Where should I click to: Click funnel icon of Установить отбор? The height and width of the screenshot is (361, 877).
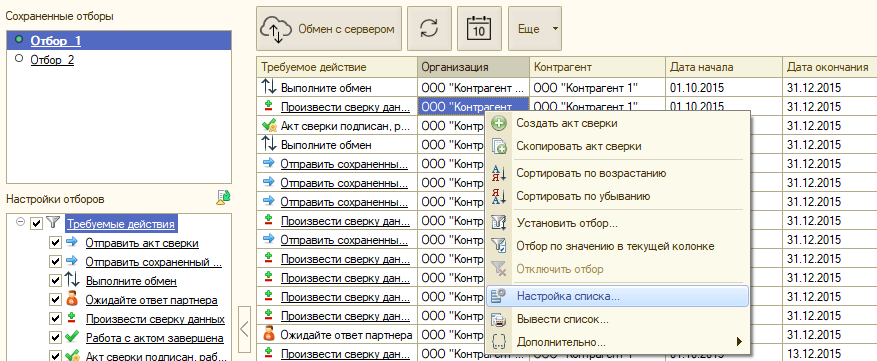pos(498,223)
